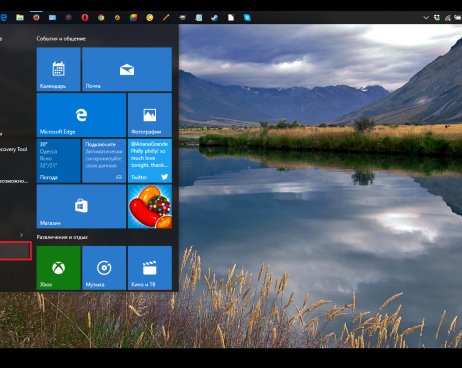Open the Магазин (Store) tile
The height and width of the screenshot is (368, 462).
[x=81, y=206]
